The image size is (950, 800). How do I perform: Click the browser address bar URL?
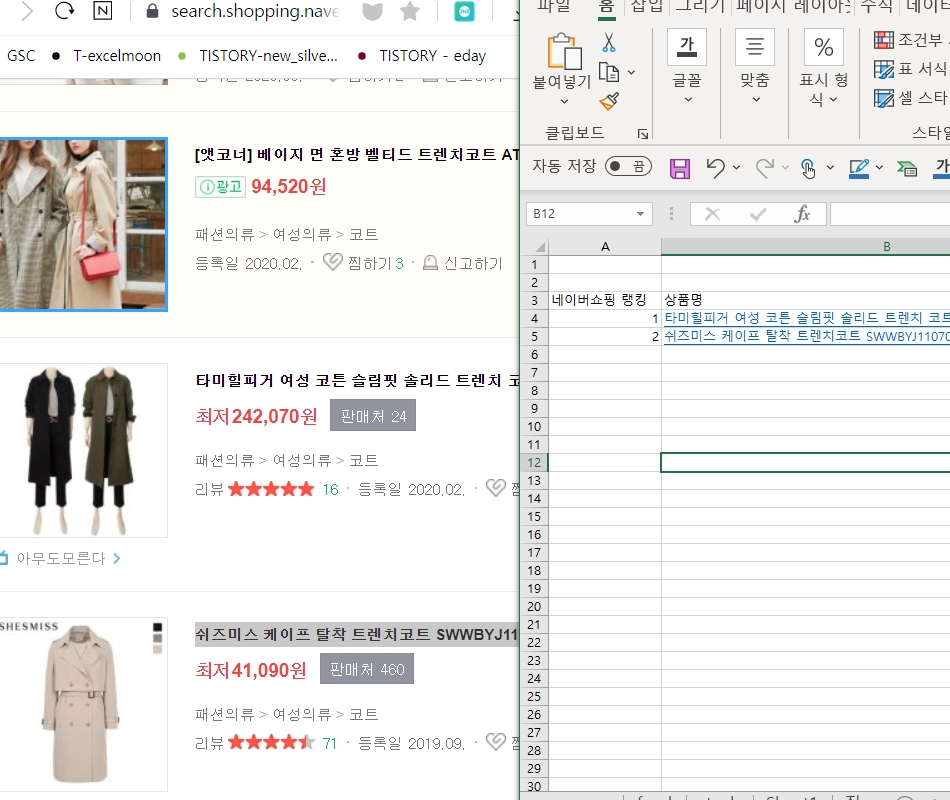(x=255, y=11)
